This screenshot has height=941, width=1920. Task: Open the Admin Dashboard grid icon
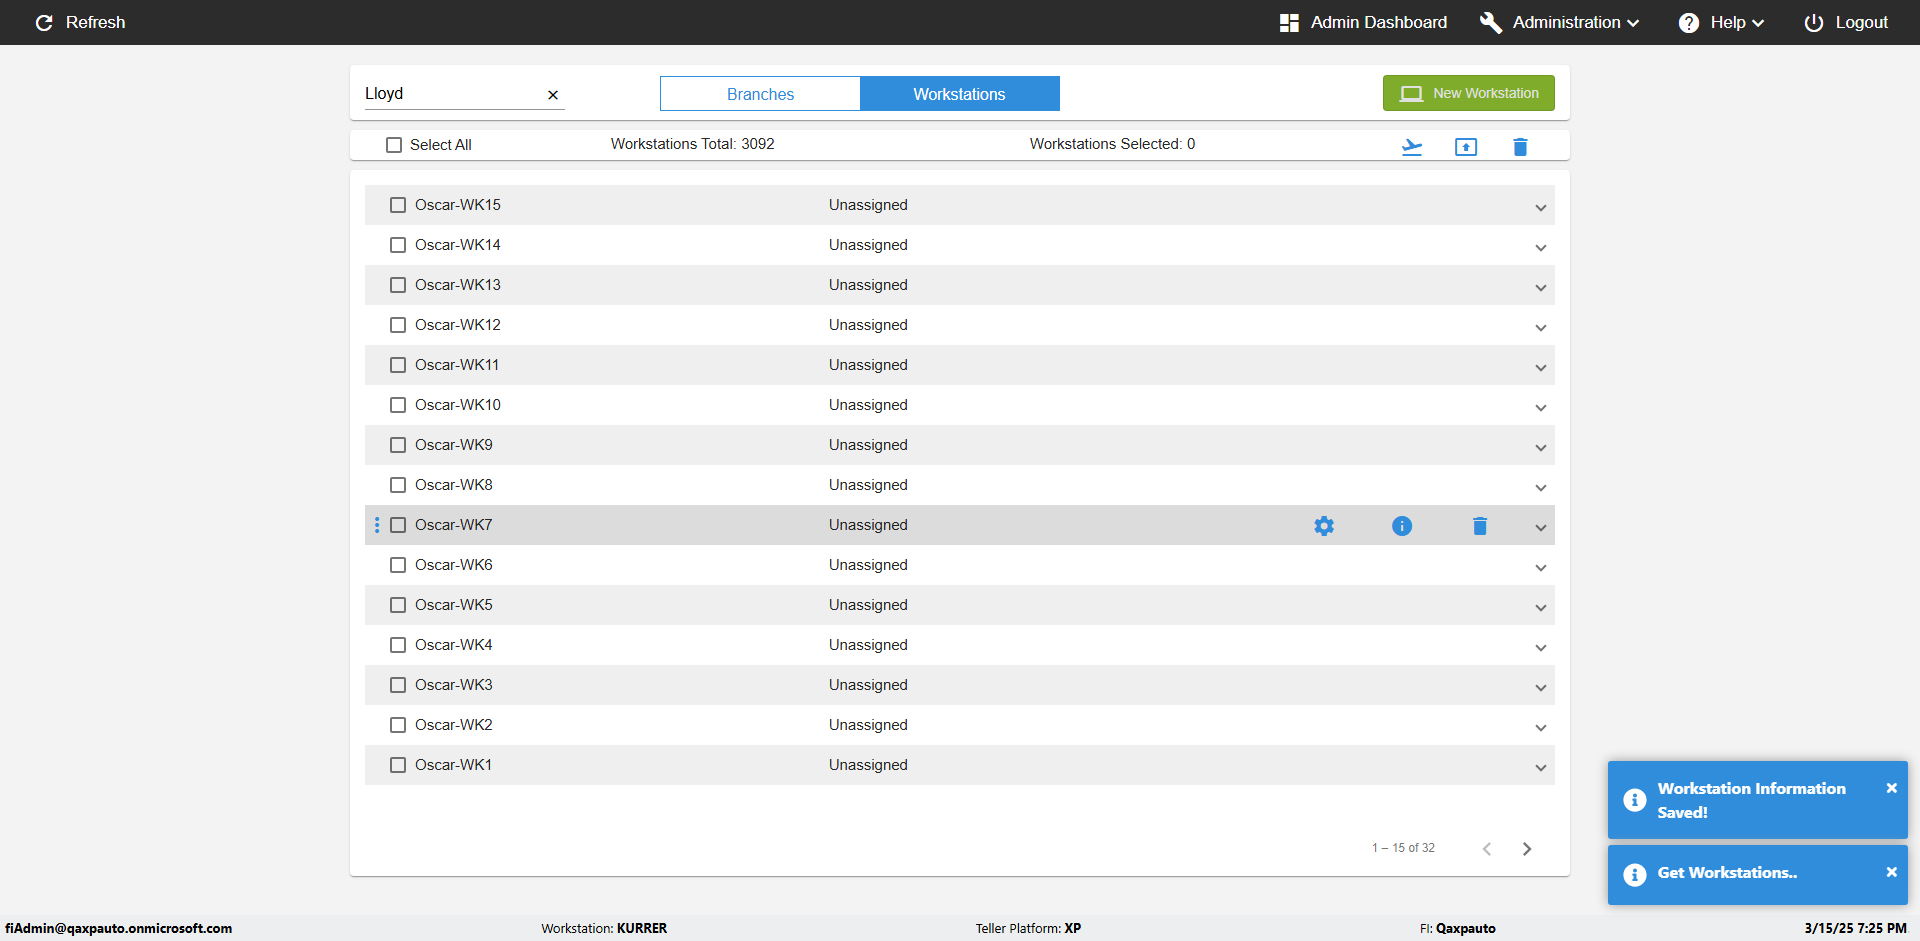[1289, 22]
